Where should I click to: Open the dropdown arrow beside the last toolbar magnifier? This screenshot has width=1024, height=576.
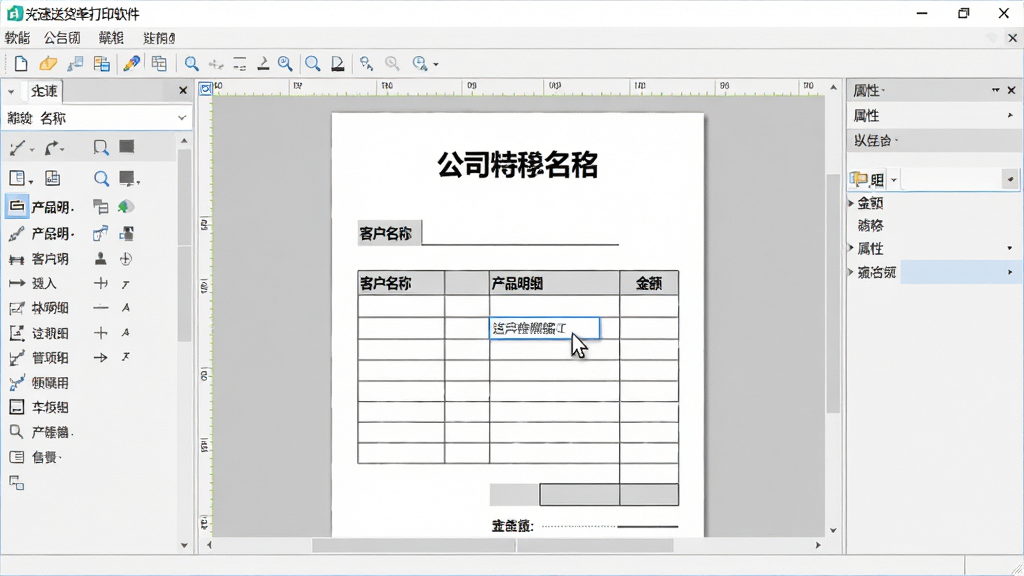436,65
